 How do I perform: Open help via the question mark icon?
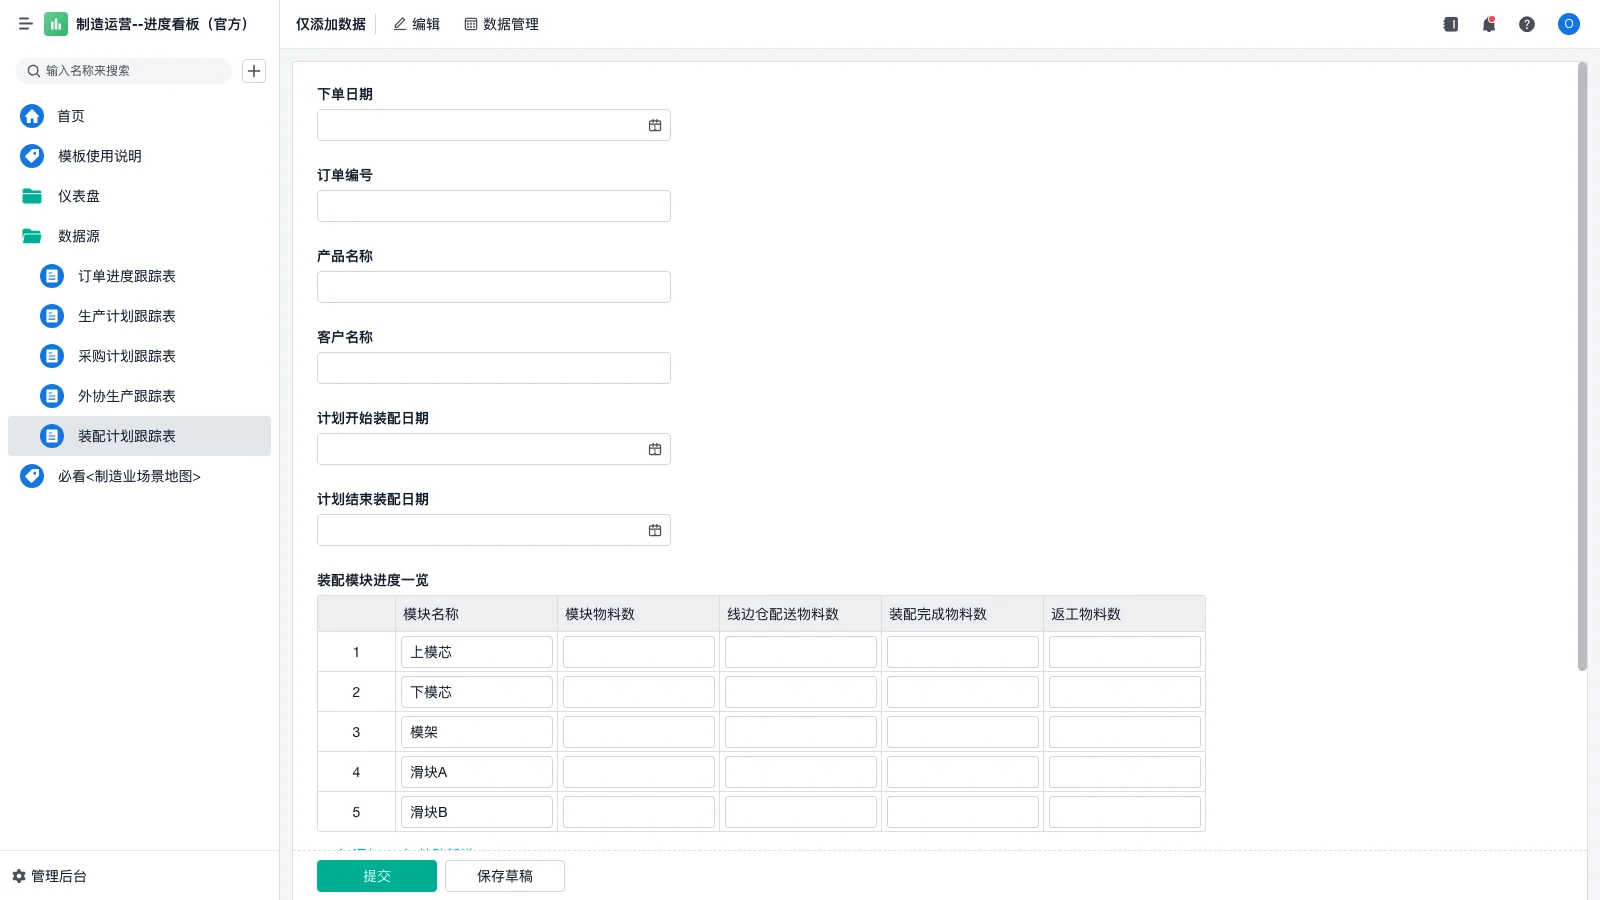tap(1528, 24)
